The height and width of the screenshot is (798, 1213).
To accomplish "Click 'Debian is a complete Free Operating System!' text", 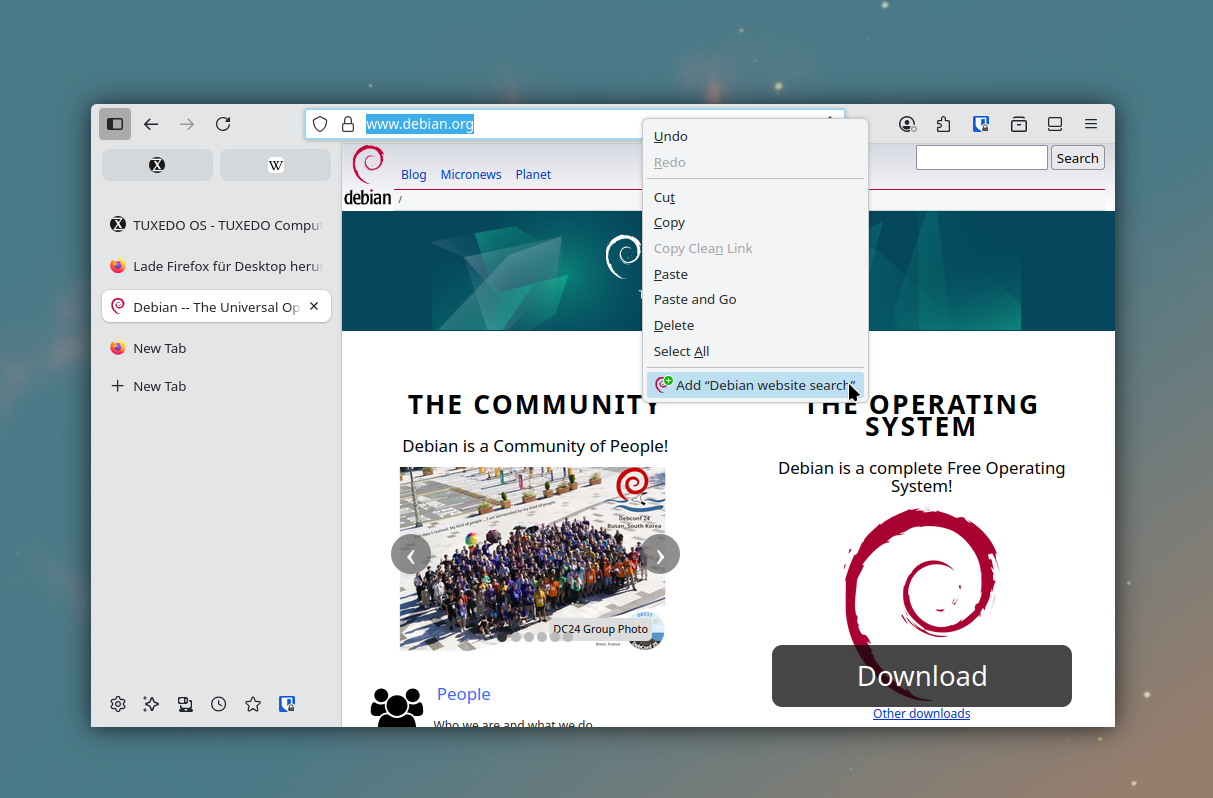I will pos(921,477).
